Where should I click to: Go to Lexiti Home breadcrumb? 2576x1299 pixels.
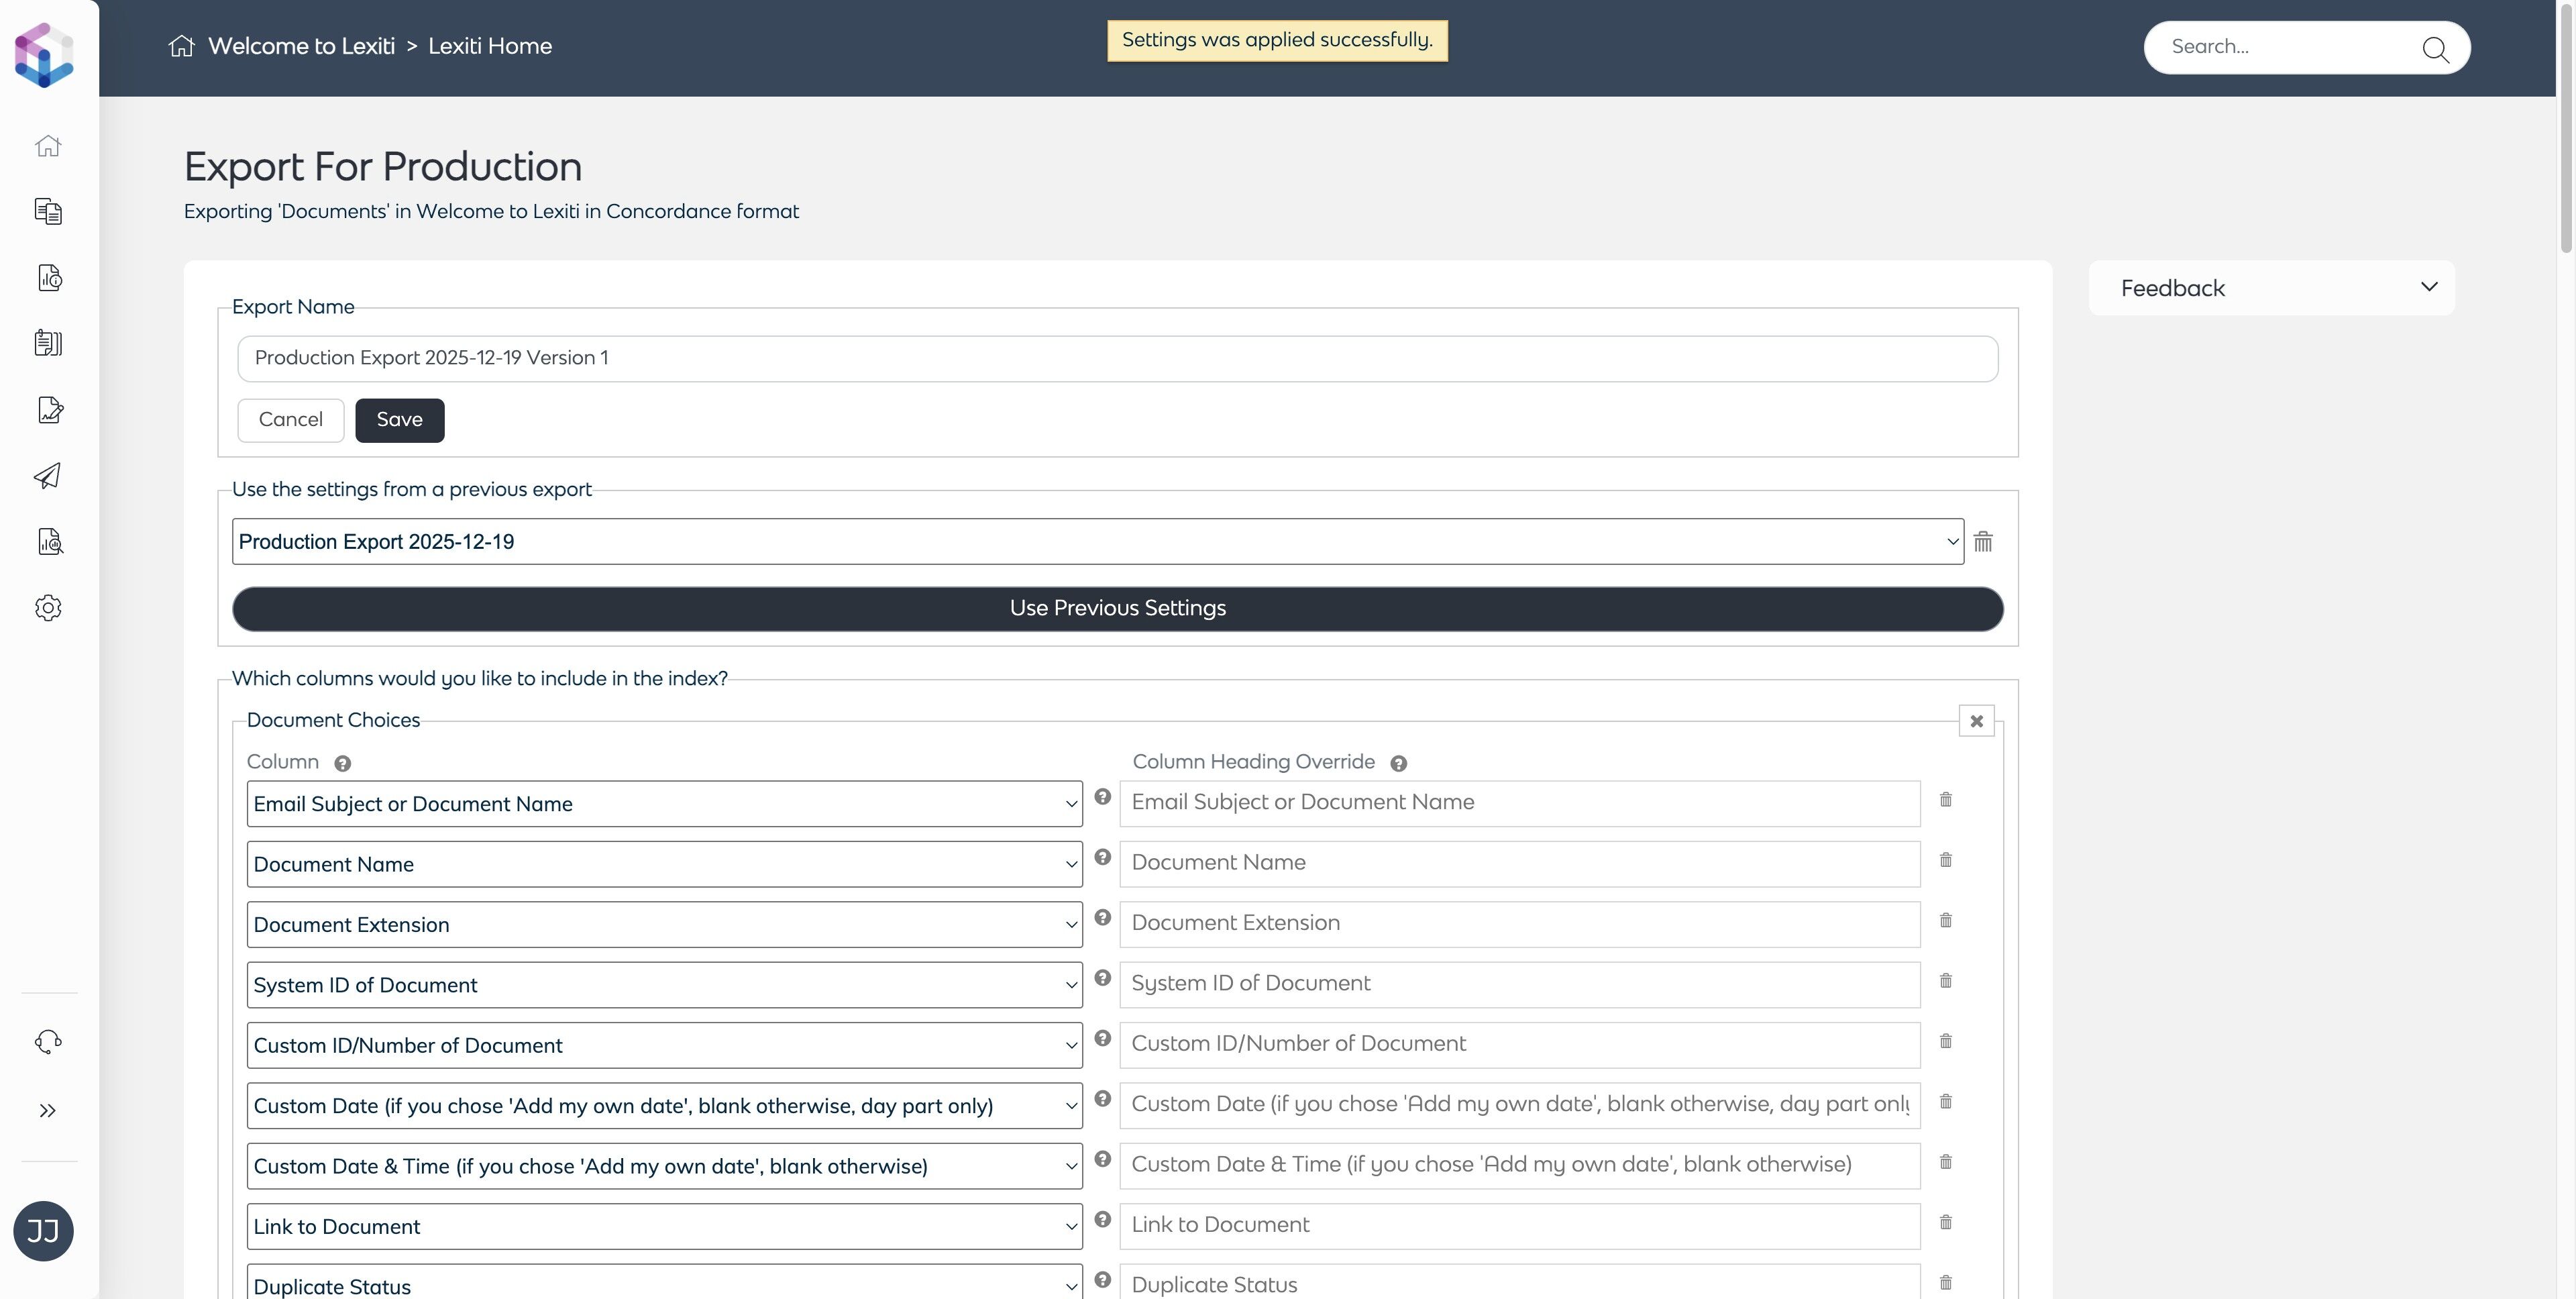[x=490, y=46]
